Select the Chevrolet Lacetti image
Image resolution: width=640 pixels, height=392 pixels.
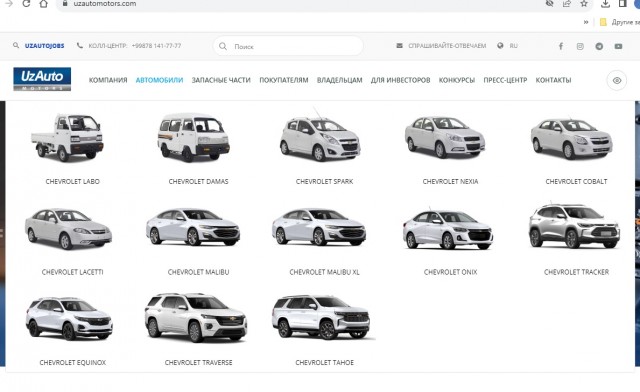68,228
